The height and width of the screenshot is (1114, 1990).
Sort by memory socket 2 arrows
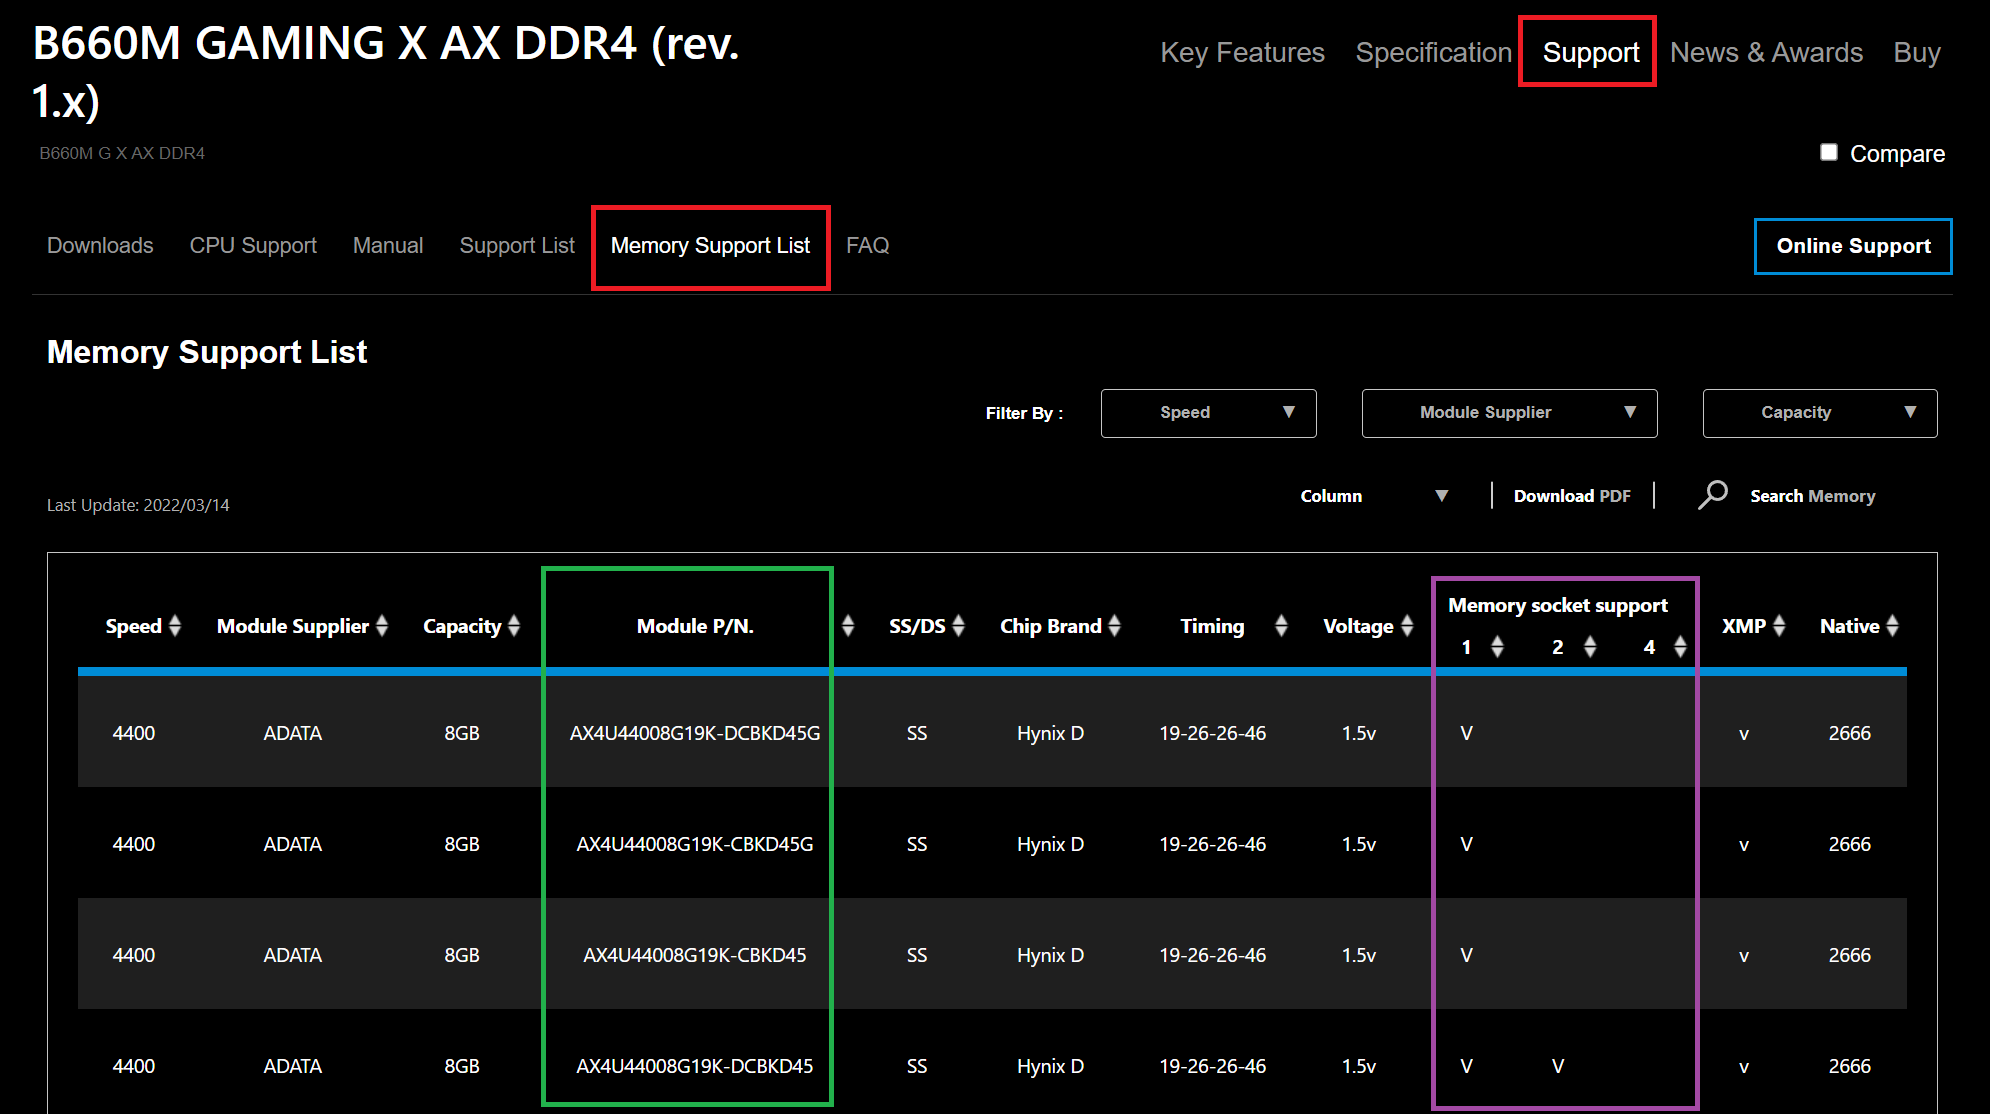[x=1590, y=647]
